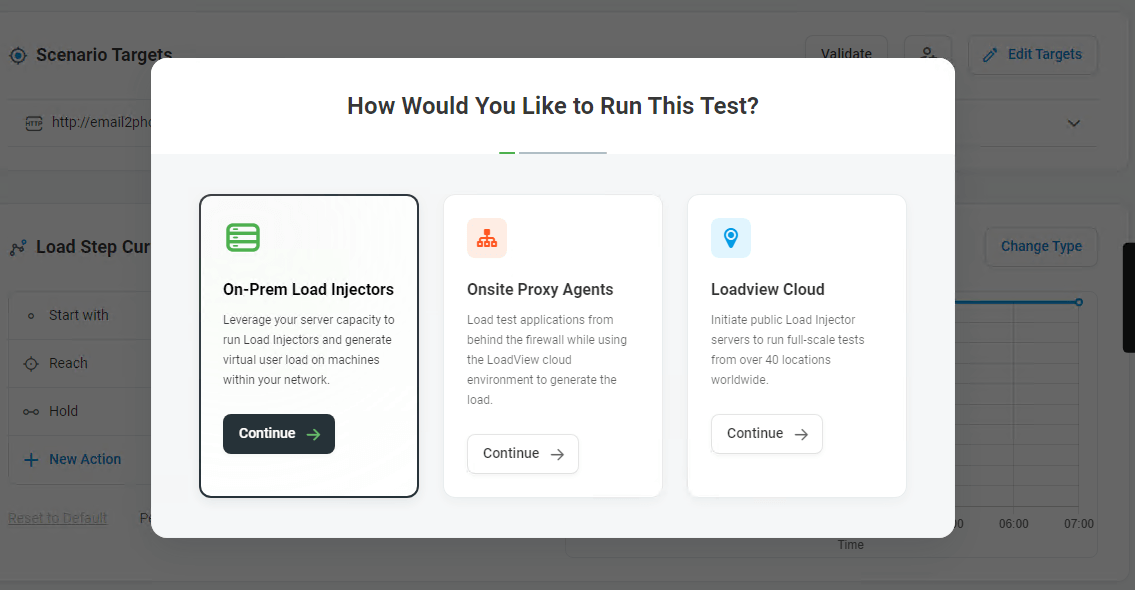Click the 'Scenario Targets' heading
The width and height of the screenshot is (1135, 590).
(104, 55)
